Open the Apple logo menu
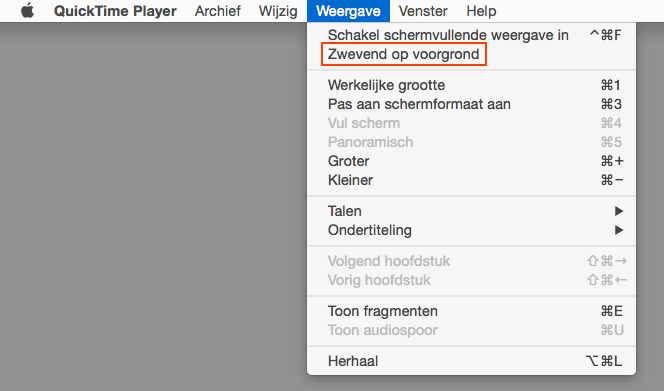The height and width of the screenshot is (391, 664). [x=28, y=11]
